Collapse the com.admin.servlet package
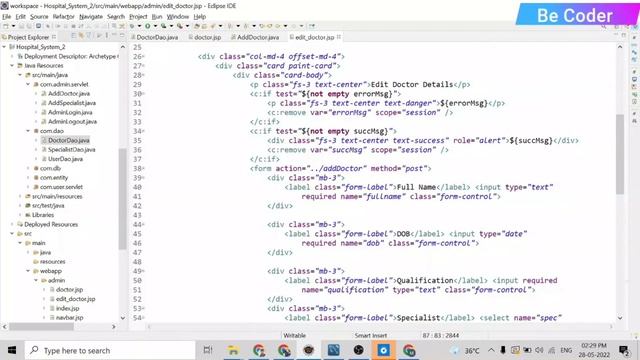This screenshot has width=640, height=360. [28, 84]
